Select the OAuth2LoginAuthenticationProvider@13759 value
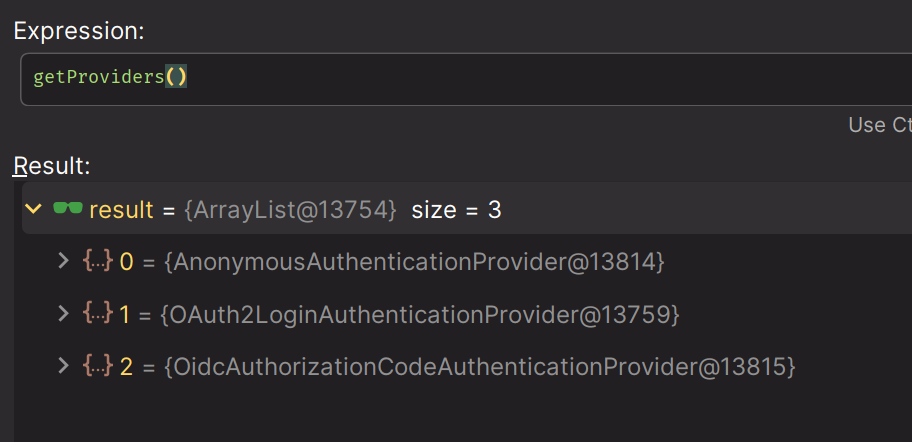 coord(420,314)
